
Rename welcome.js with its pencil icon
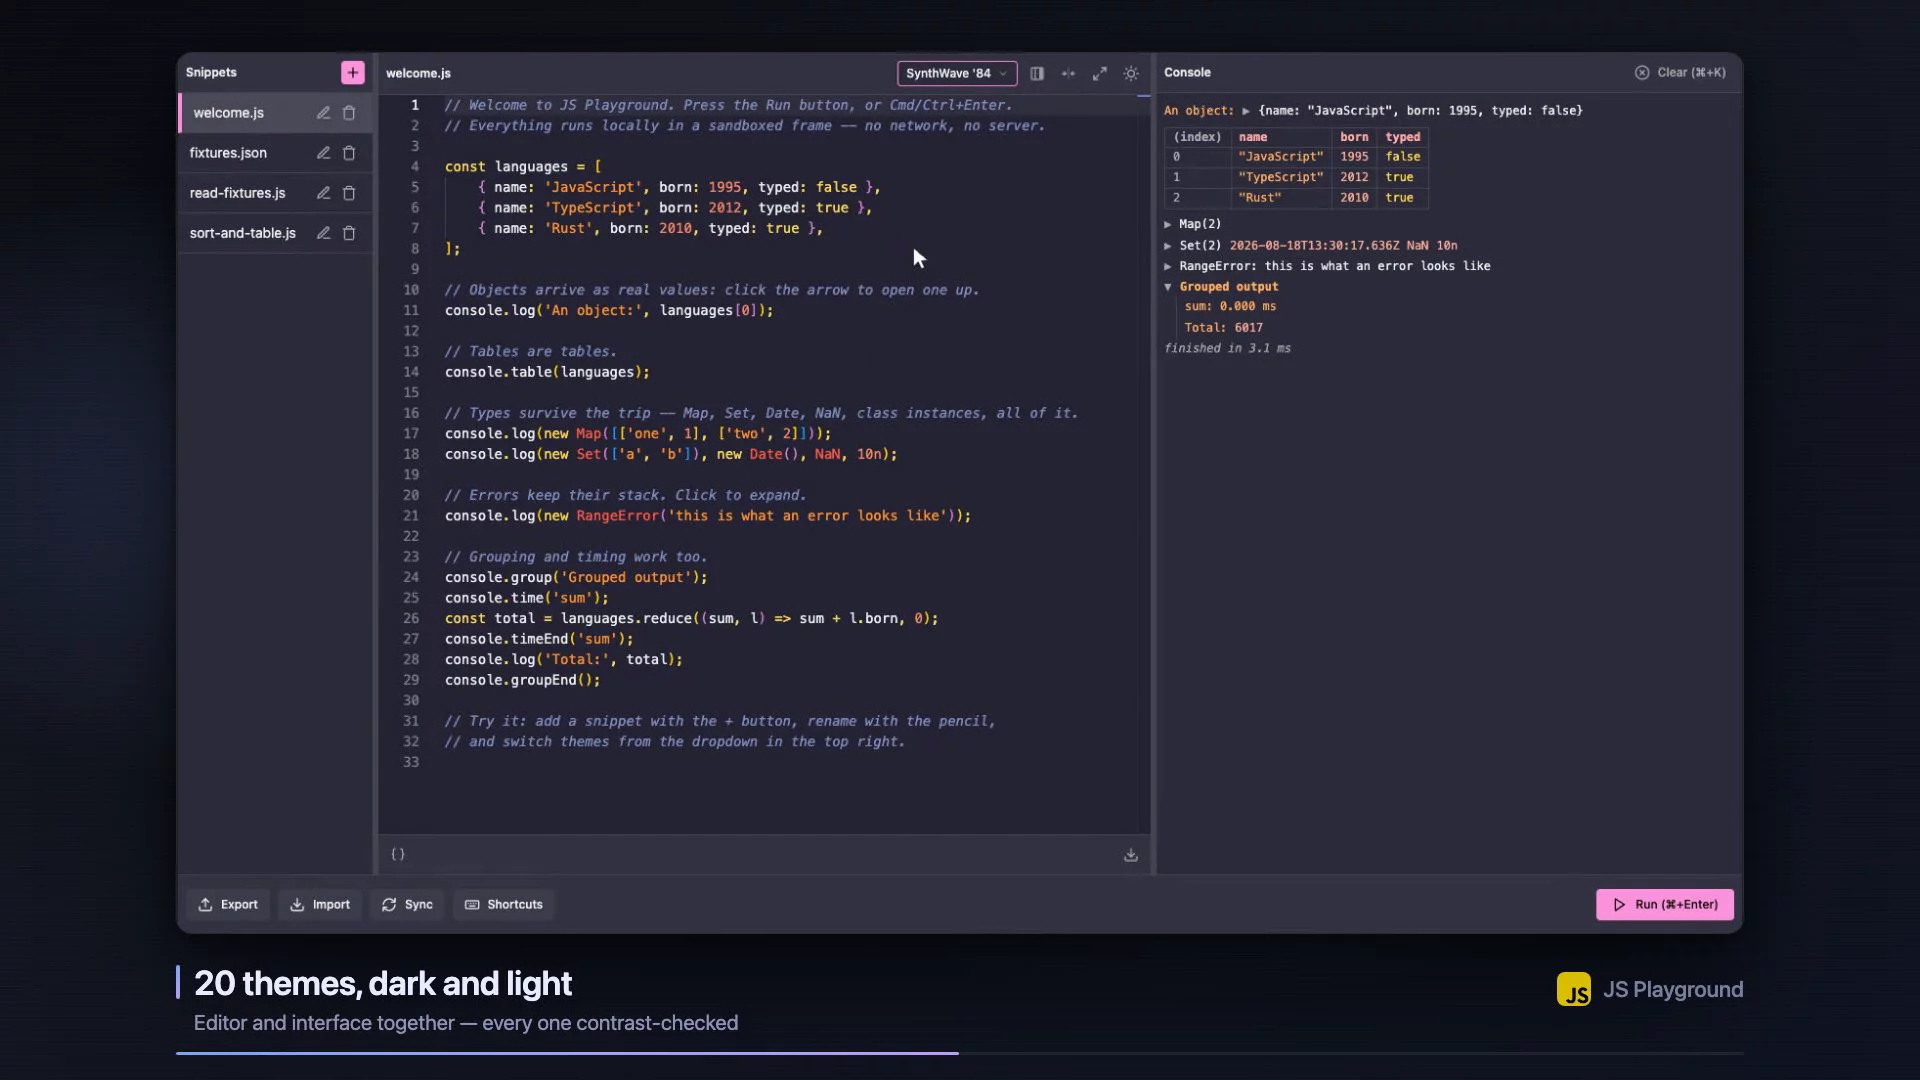click(x=323, y=113)
